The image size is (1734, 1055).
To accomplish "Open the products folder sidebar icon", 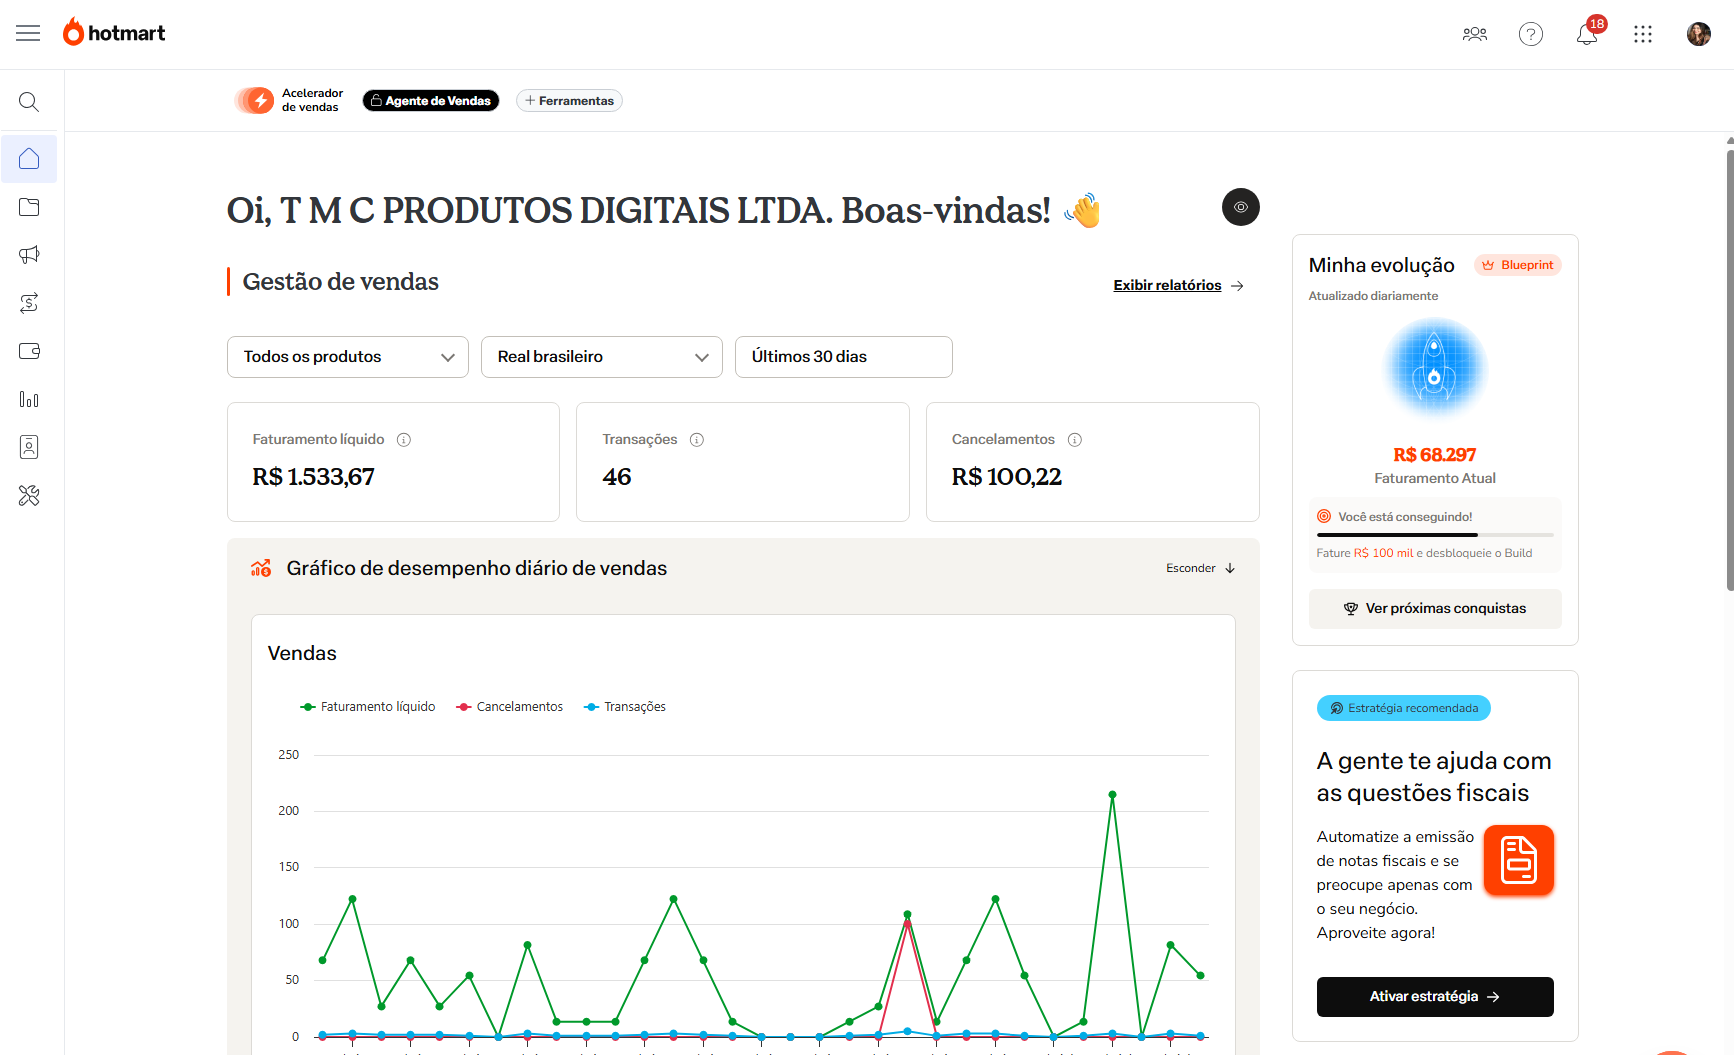I will (x=29, y=207).
